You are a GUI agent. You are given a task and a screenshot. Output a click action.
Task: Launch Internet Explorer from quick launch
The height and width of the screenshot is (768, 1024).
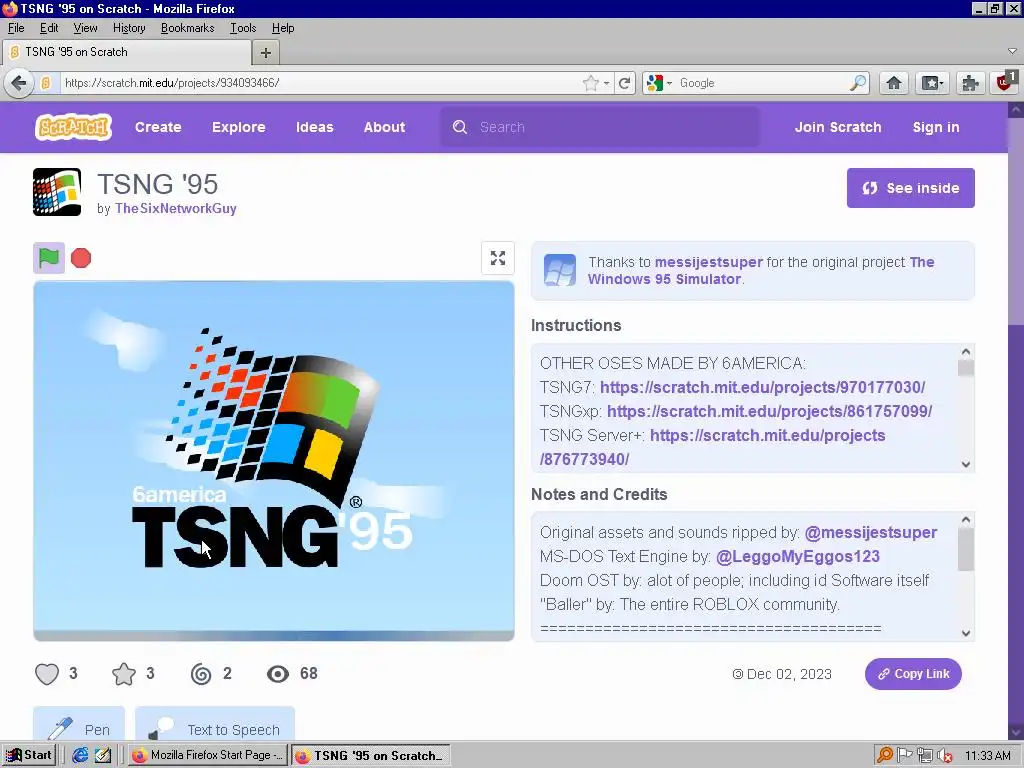point(80,756)
